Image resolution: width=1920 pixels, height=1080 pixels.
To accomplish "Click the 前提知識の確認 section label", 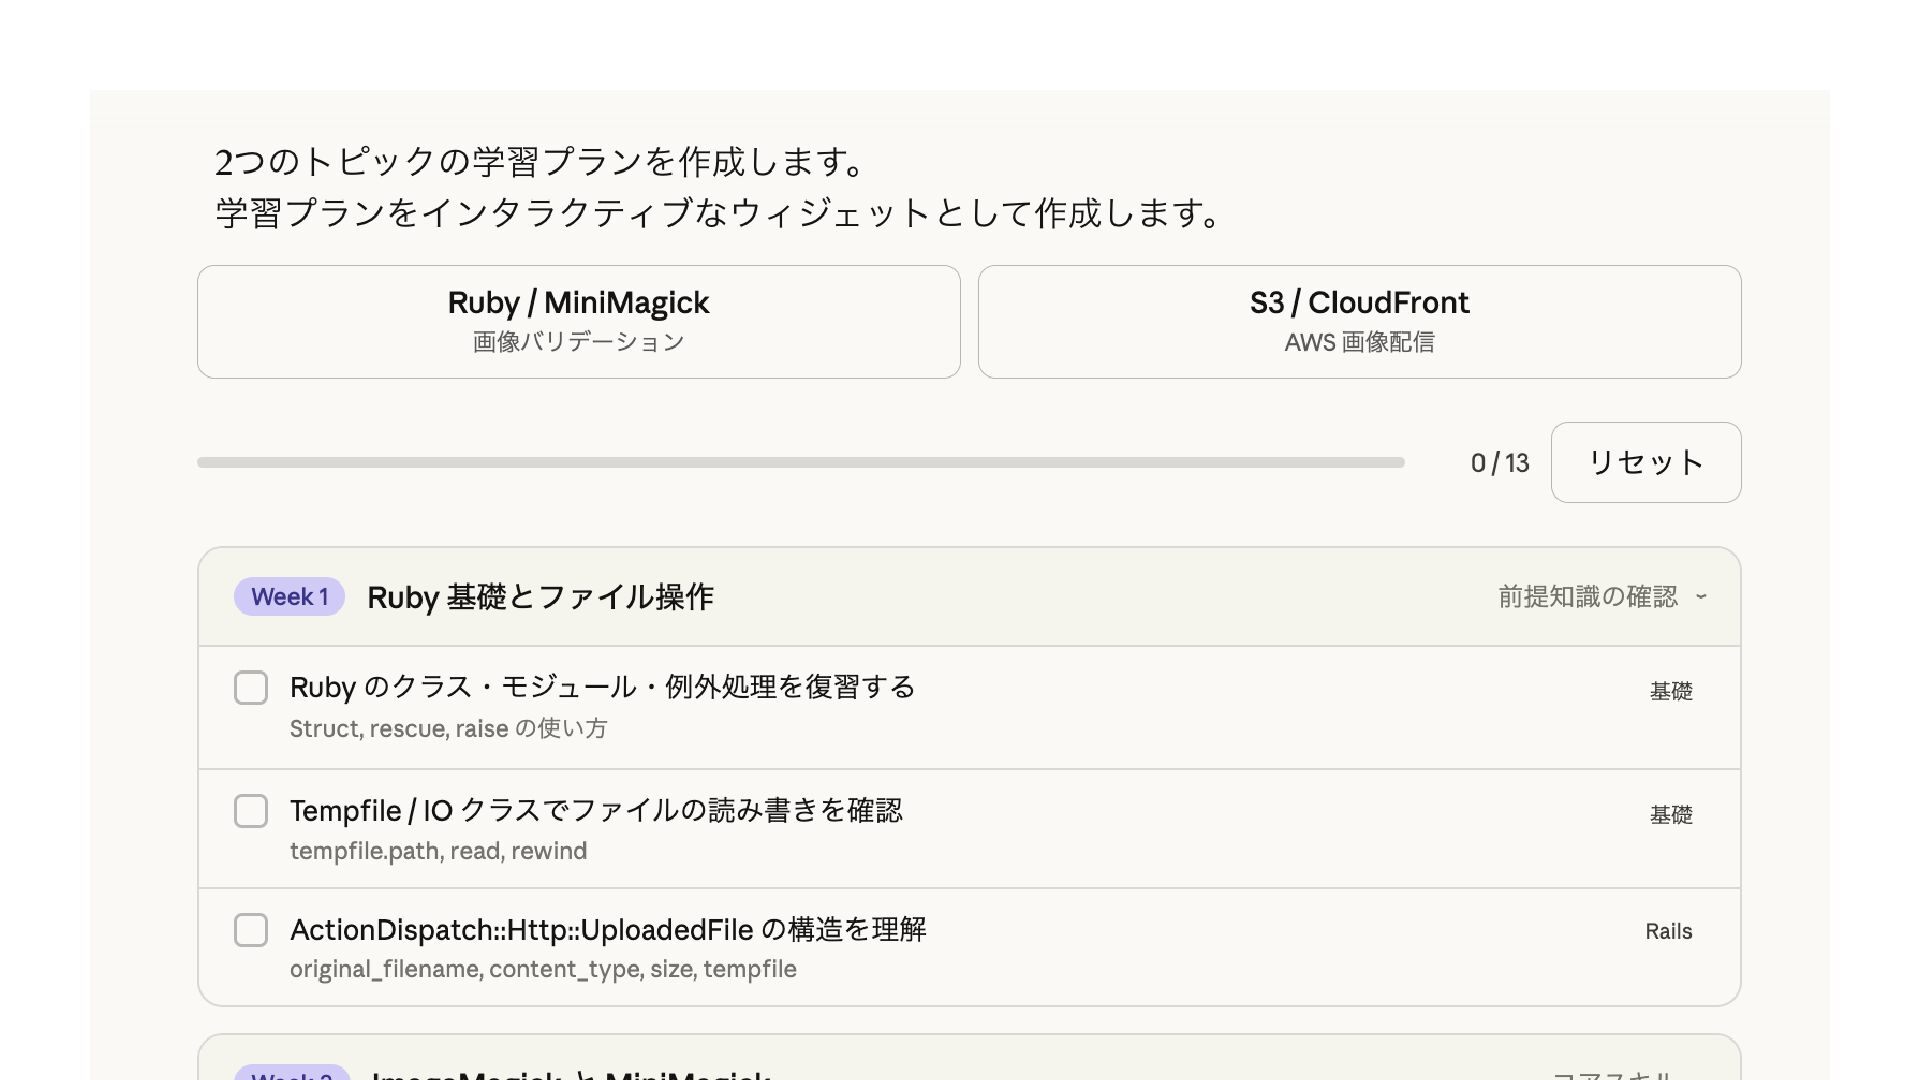I will pyautogui.click(x=1587, y=597).
